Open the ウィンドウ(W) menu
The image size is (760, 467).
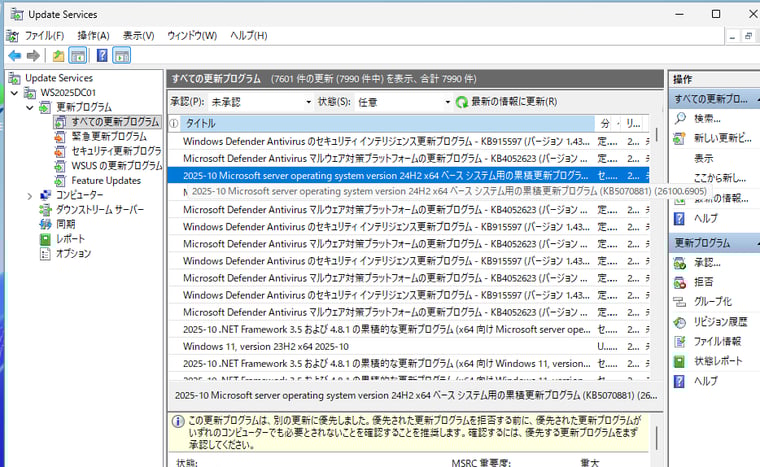tap(192, 36)
